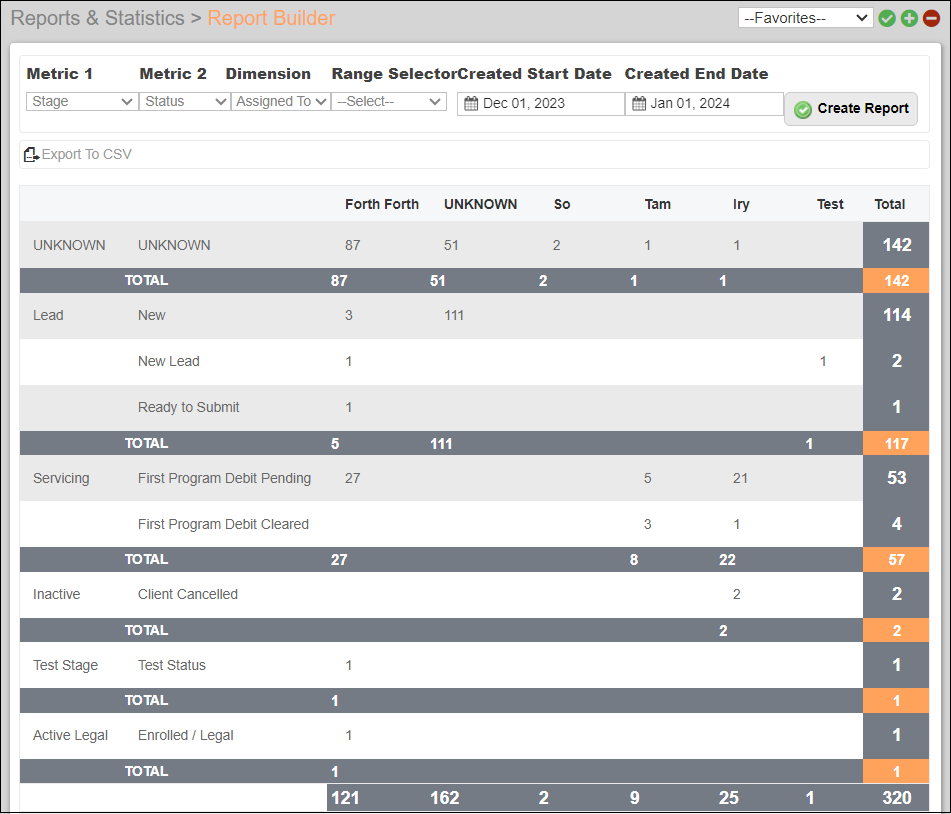The height and width of the screenshot is (814, 951).
Task: Click the 114 total for Lead New row
Action: (896, 315)
